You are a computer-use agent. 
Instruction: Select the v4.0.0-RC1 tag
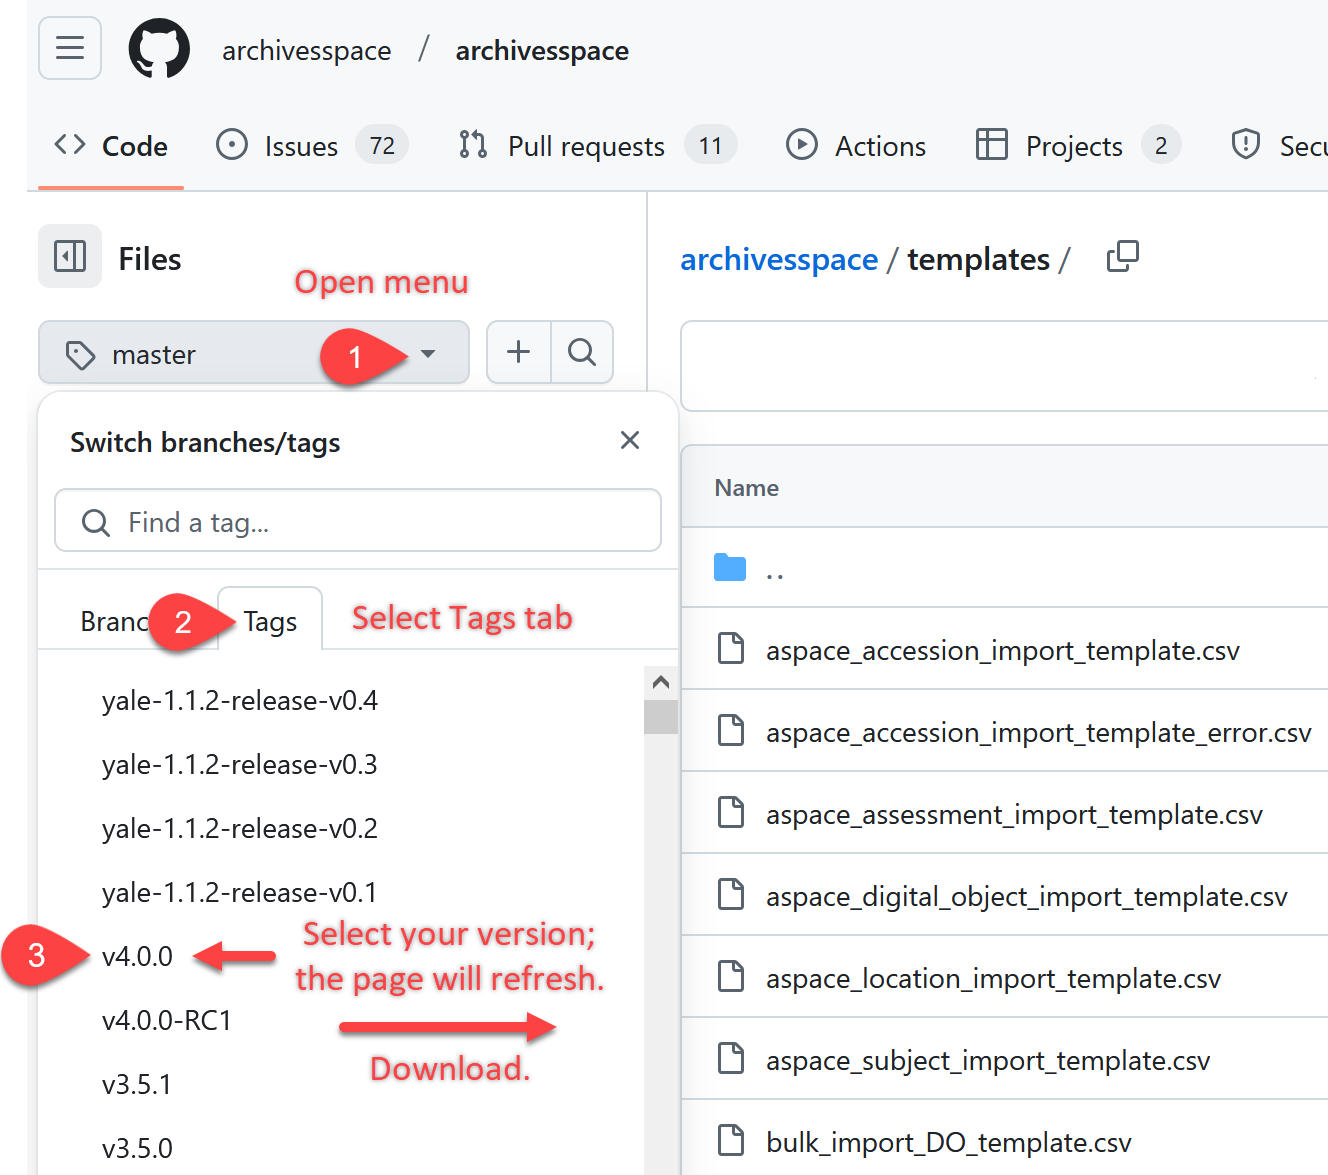click(x=166, y=1020)
